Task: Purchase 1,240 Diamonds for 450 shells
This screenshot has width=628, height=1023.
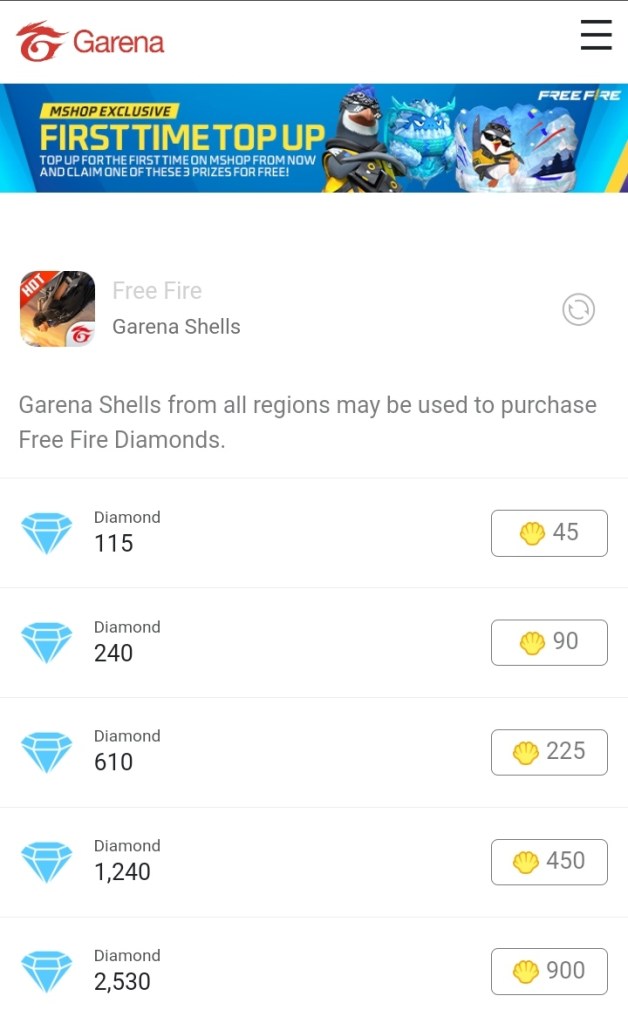Action: click(x=549, y=861)
